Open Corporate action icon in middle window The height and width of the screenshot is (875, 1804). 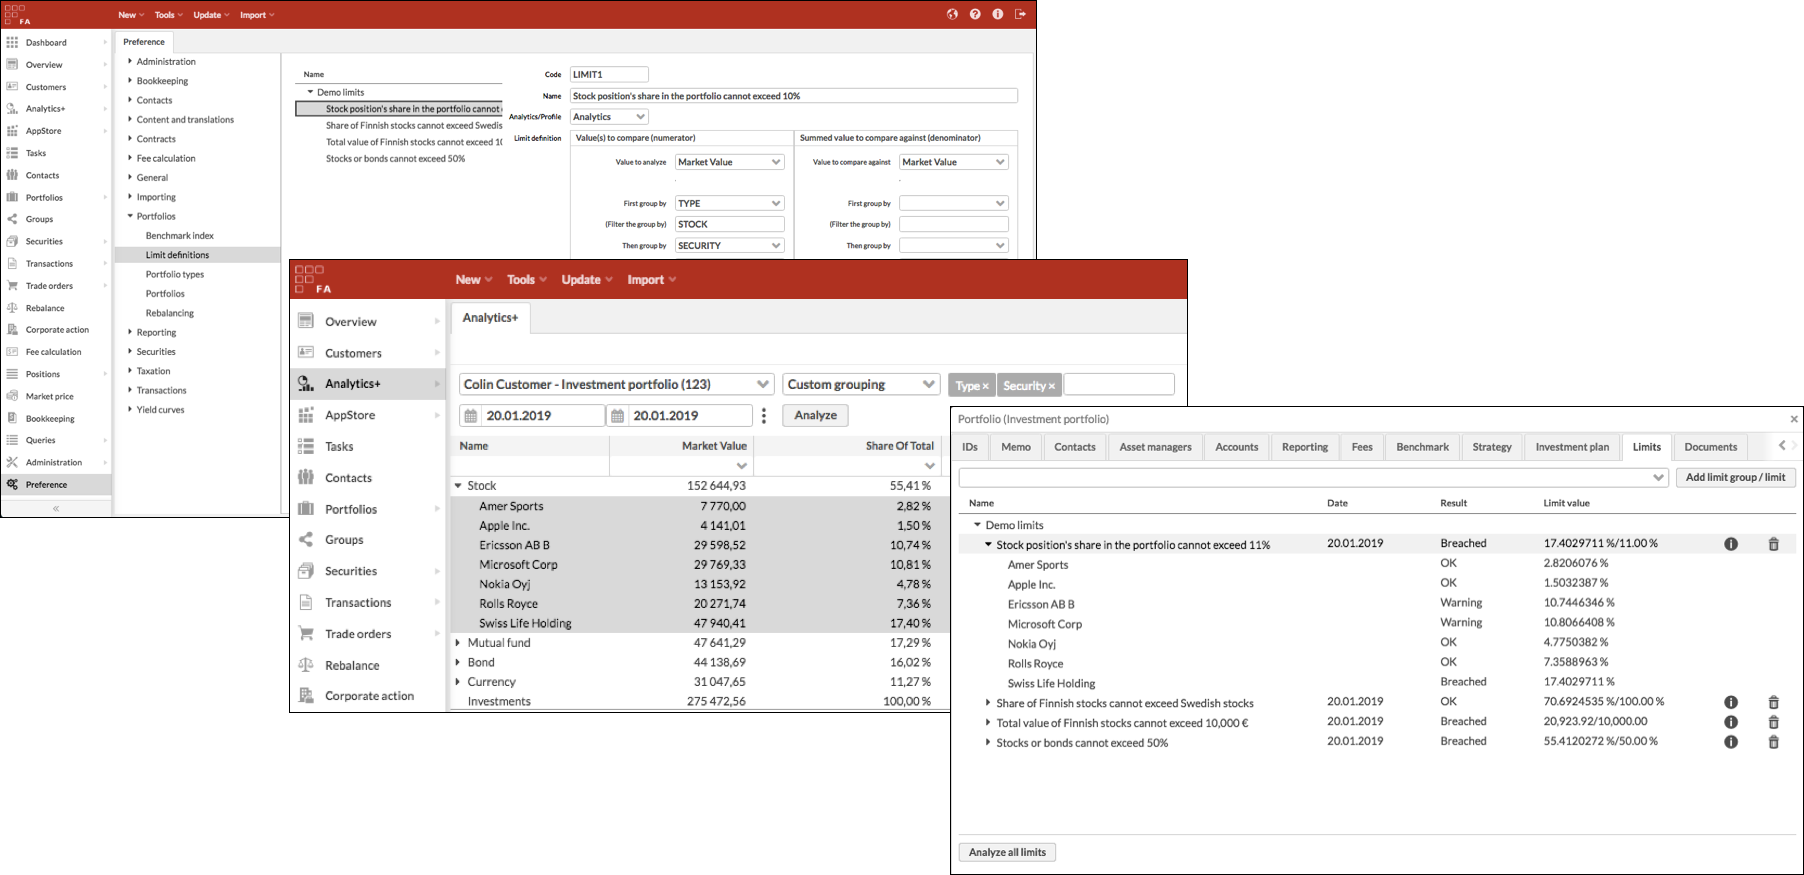(x=306, y=696)
